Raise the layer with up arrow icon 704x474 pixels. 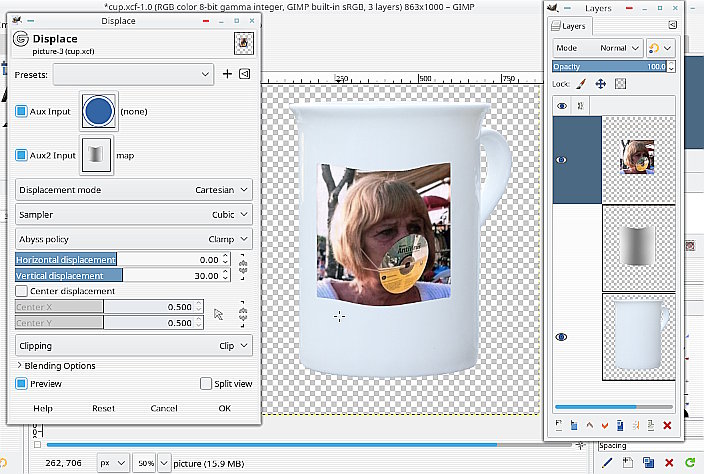pyautogui.click(x=590, y=426)
